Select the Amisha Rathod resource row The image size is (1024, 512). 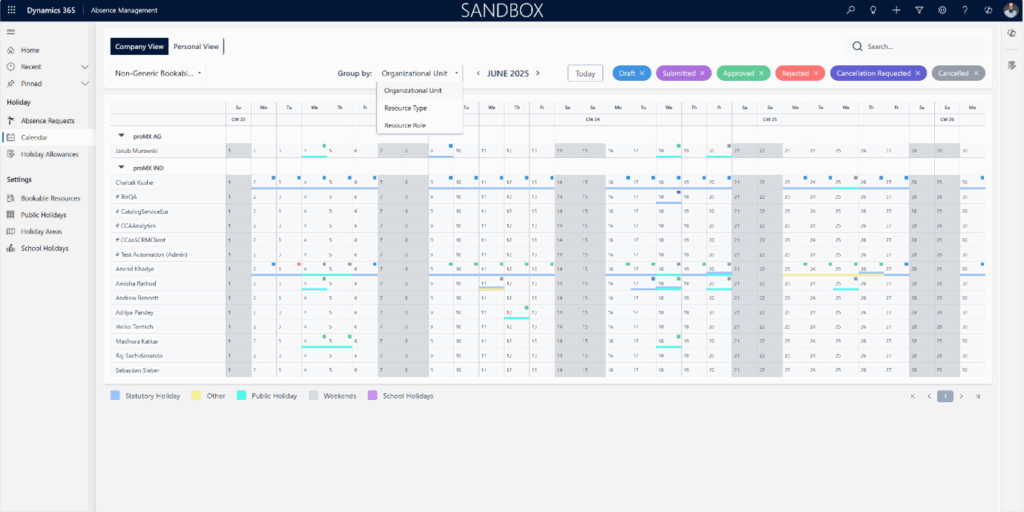[547, 283]
